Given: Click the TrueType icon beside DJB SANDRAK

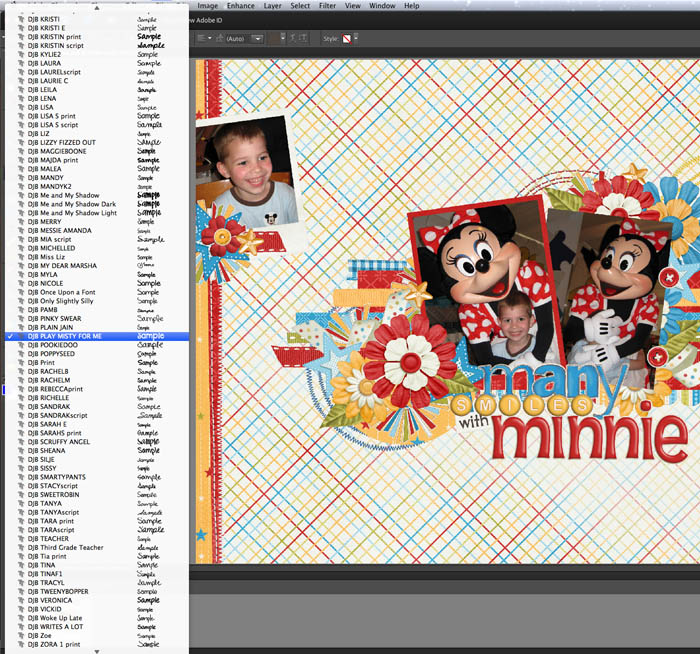Looking at the screenshot, I should pyautogui.click(x=21, y=407).
